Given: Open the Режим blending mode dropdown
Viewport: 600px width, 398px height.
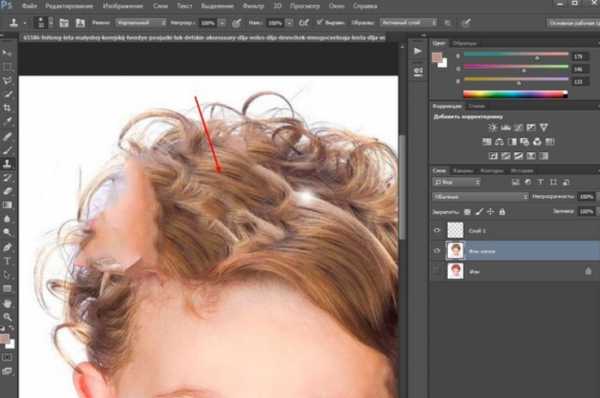Looking at the screenshot, I should [141, 23].
